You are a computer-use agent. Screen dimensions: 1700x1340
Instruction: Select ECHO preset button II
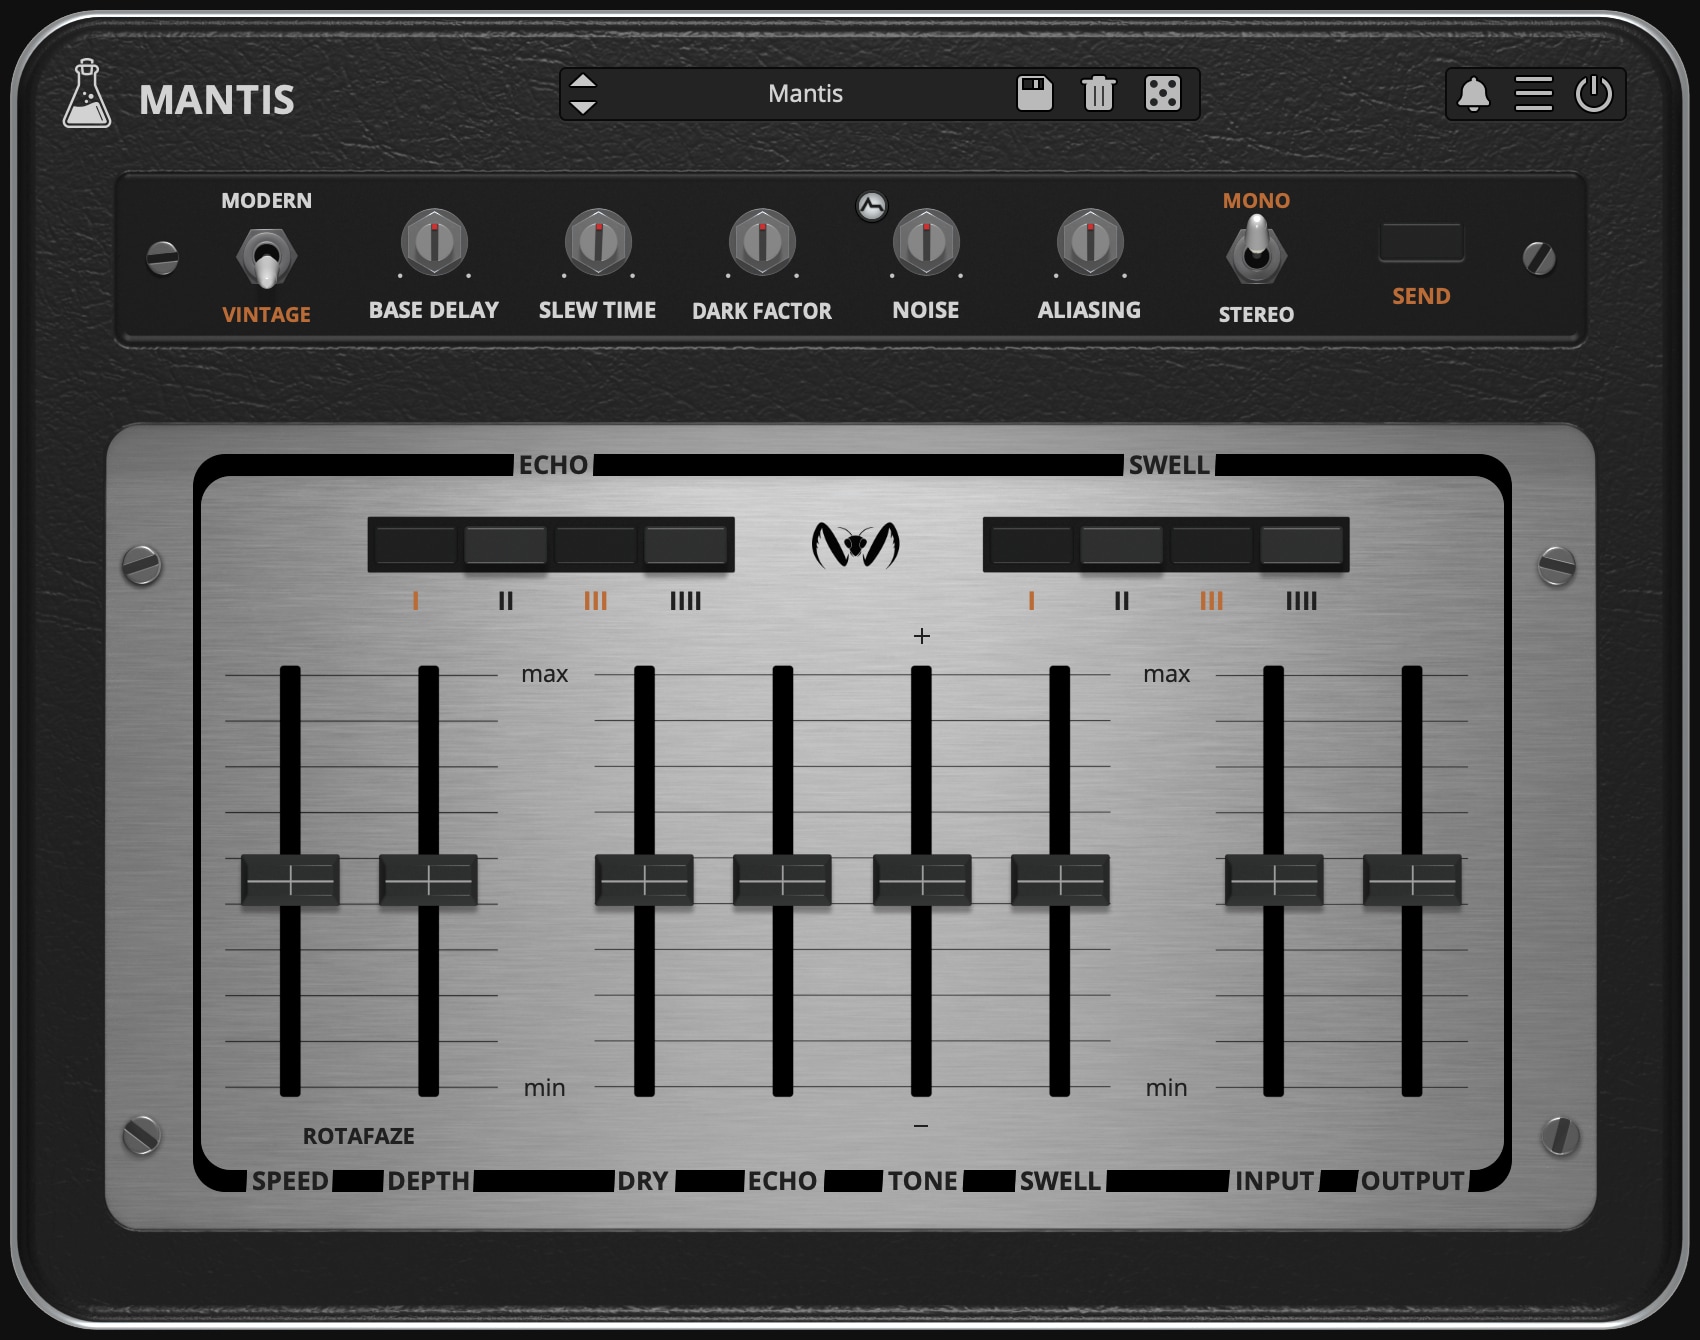pyautogui.click(x=505, y=545)
